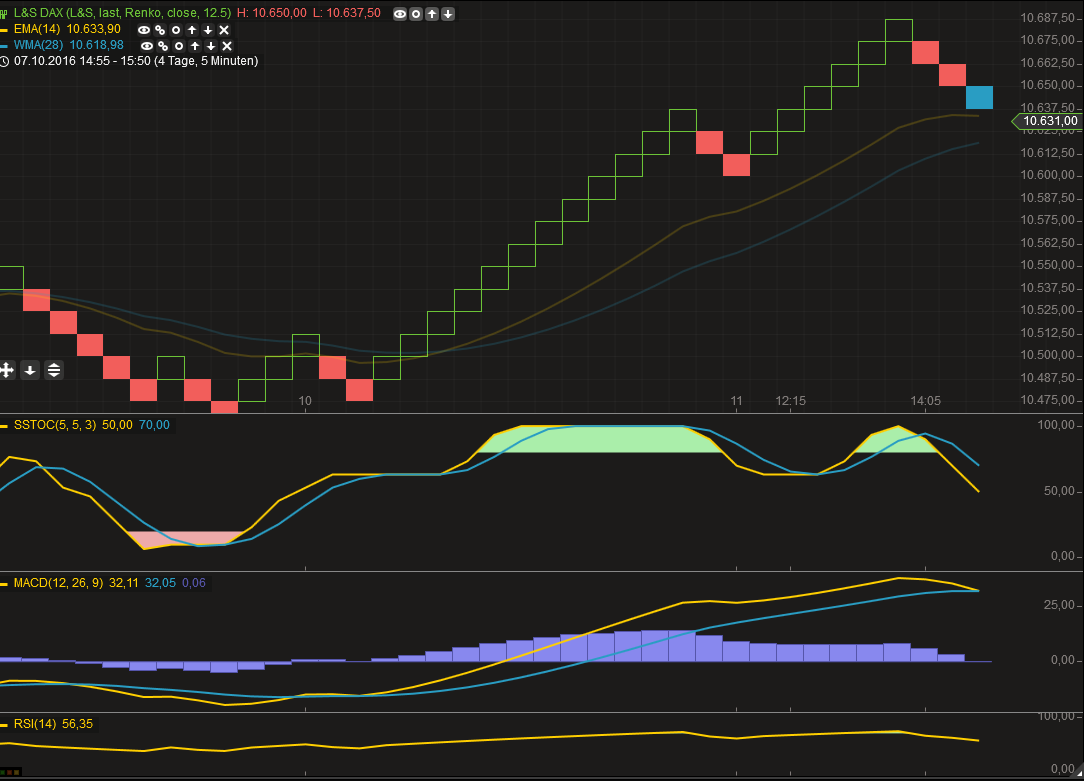The image size is (1084, 781).
Task: Remove the EMA(14) indicator with its X icon
Action: (224, 30)
